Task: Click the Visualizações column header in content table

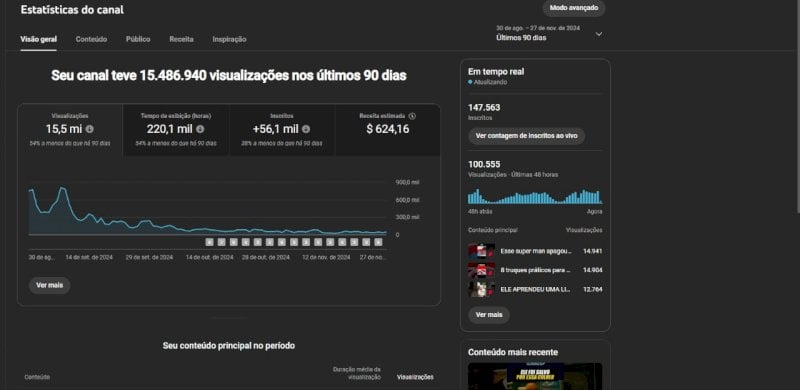Action: [415, 377]
